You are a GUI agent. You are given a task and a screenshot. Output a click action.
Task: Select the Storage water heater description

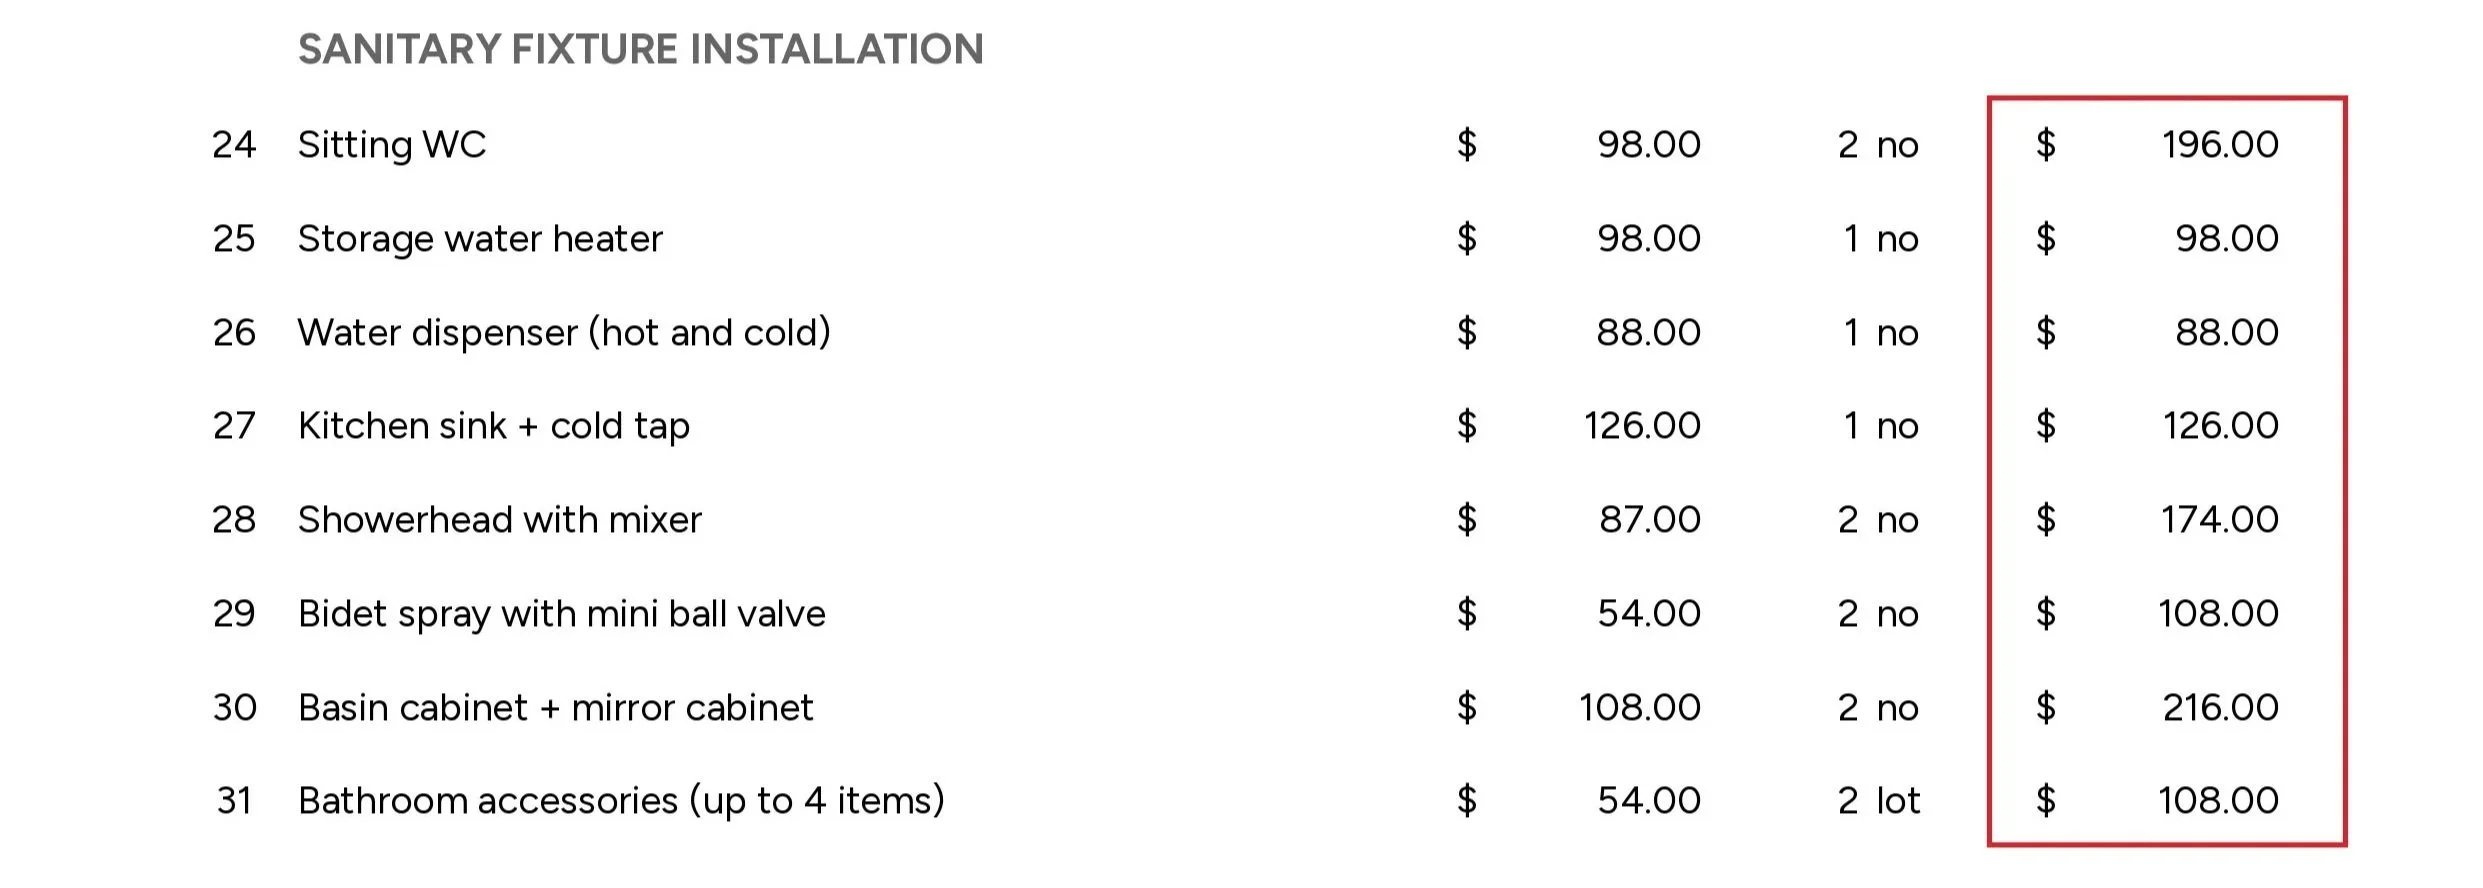pos(480,239)
